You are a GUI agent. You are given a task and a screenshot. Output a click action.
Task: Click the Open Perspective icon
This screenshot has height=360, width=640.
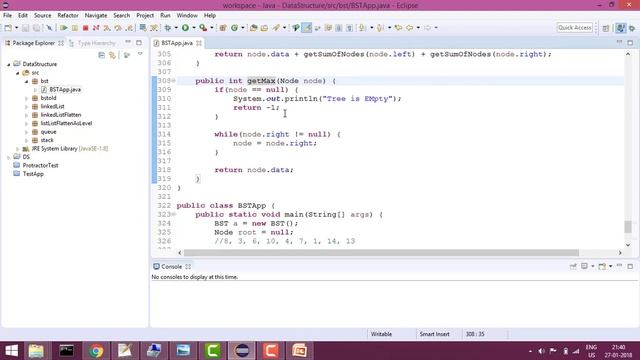click(x=606, y=28)
